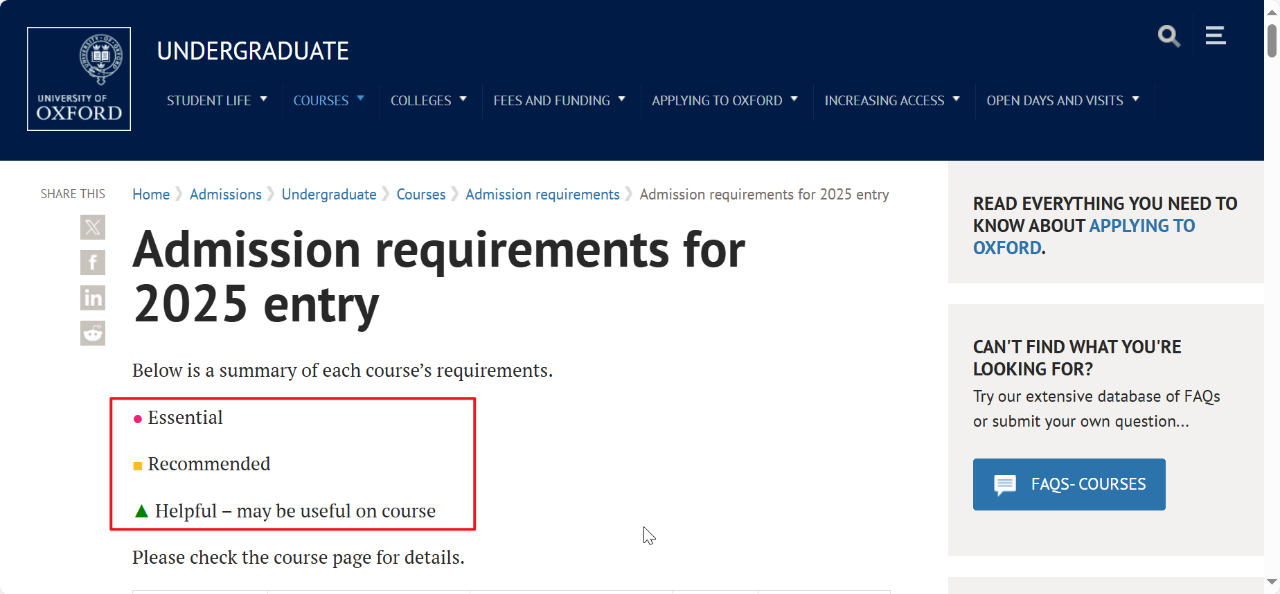Share page on Facebook
This screenshot has width=1280, height=594.
coord(93,262)
